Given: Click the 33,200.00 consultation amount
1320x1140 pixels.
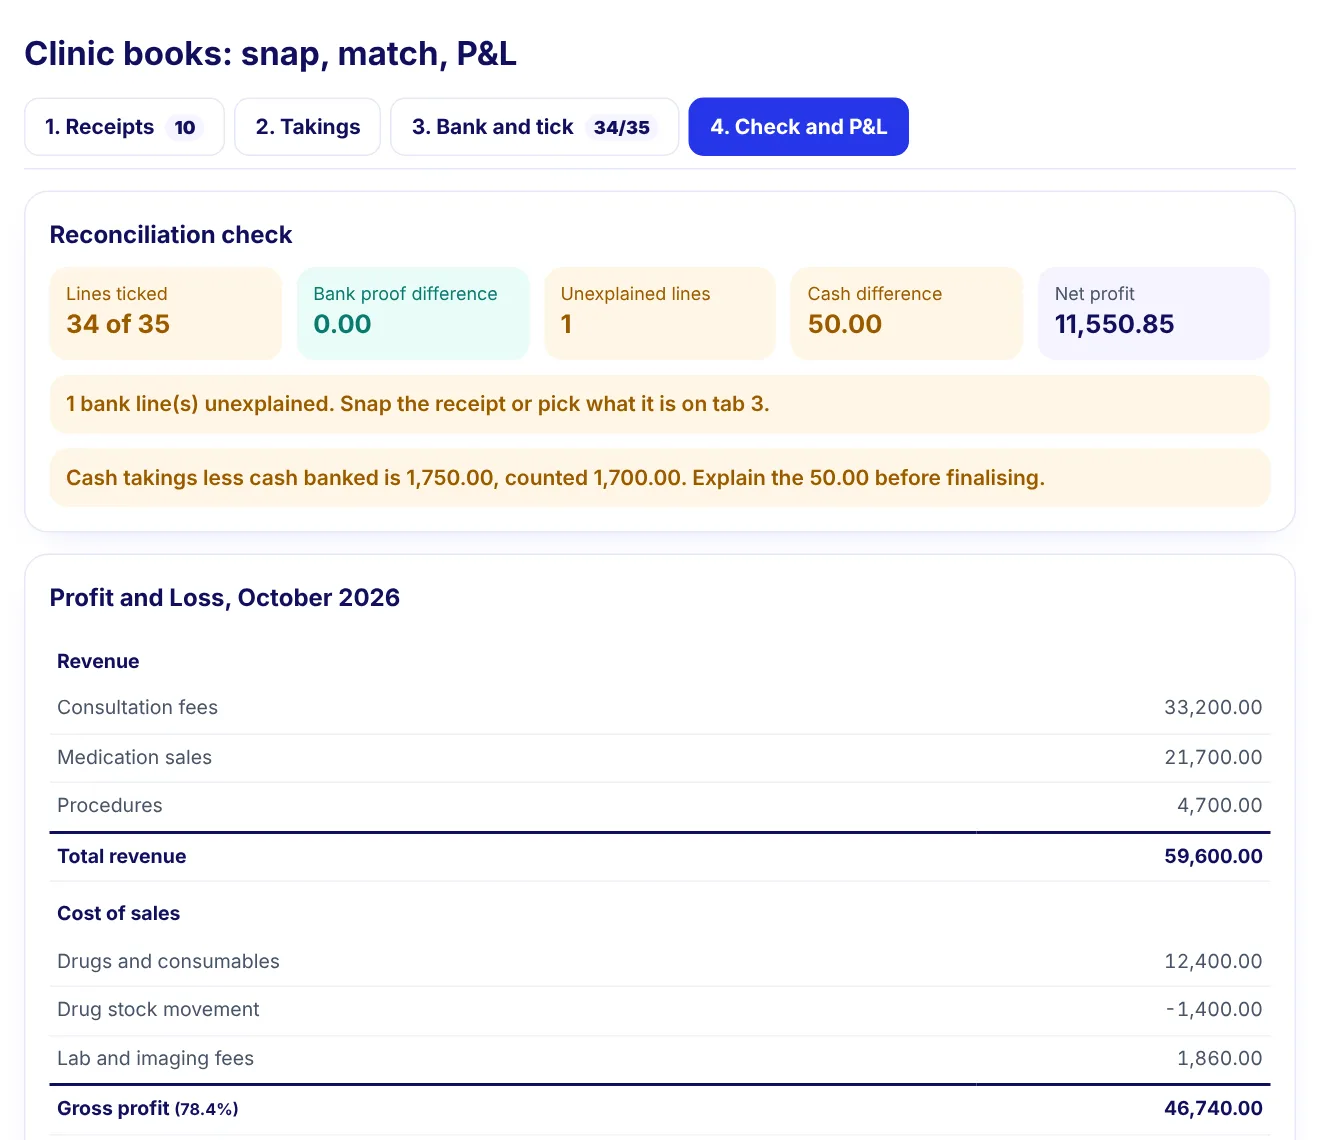Looking at the screenshot, I should click(x=1213, y=708).
